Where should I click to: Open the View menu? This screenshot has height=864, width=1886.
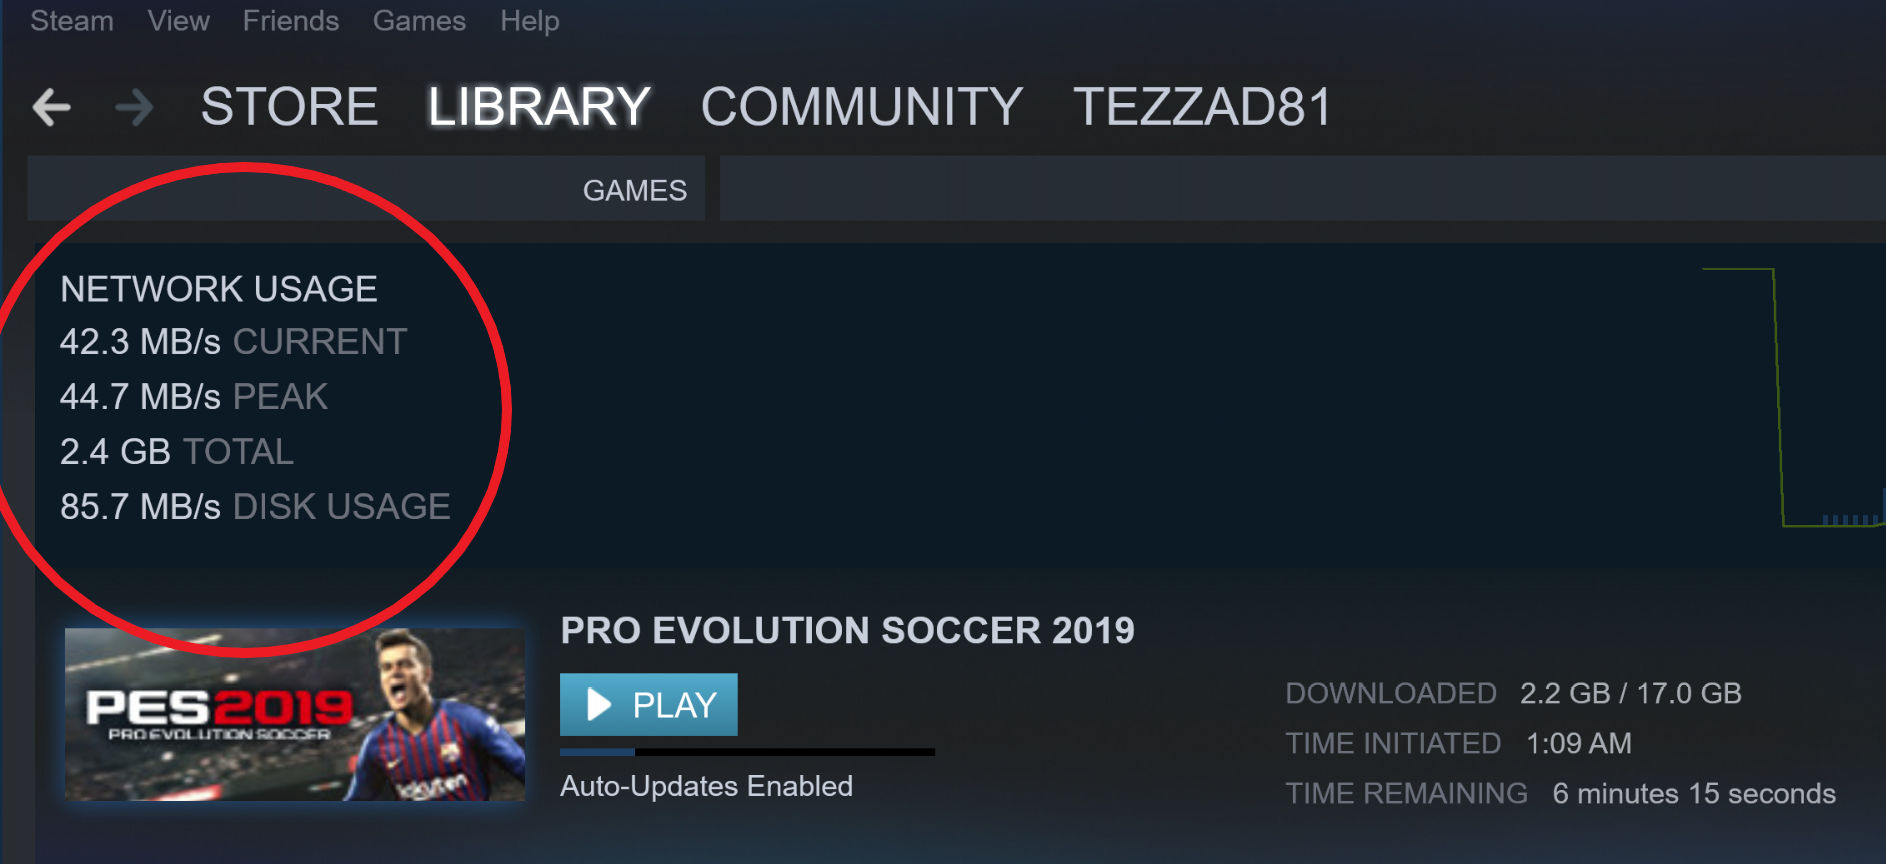pyautogui.click(x=179, y=21)
